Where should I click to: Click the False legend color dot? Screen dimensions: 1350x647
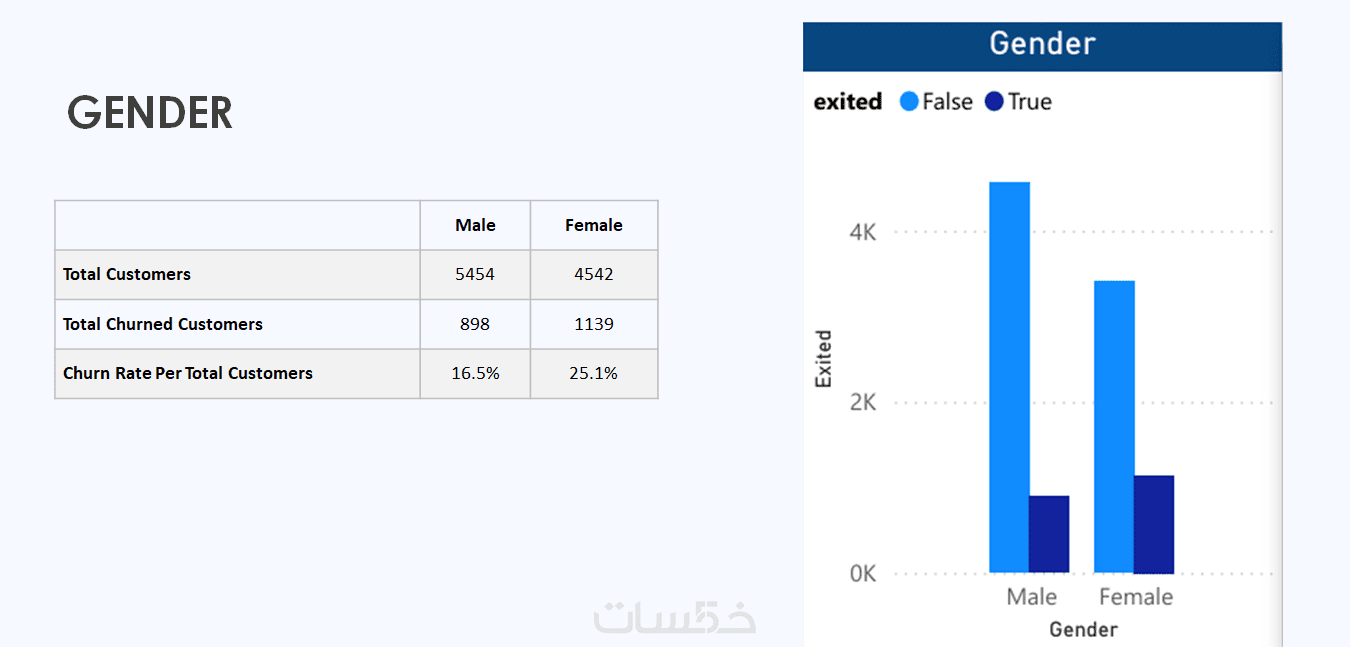[909, 101]
